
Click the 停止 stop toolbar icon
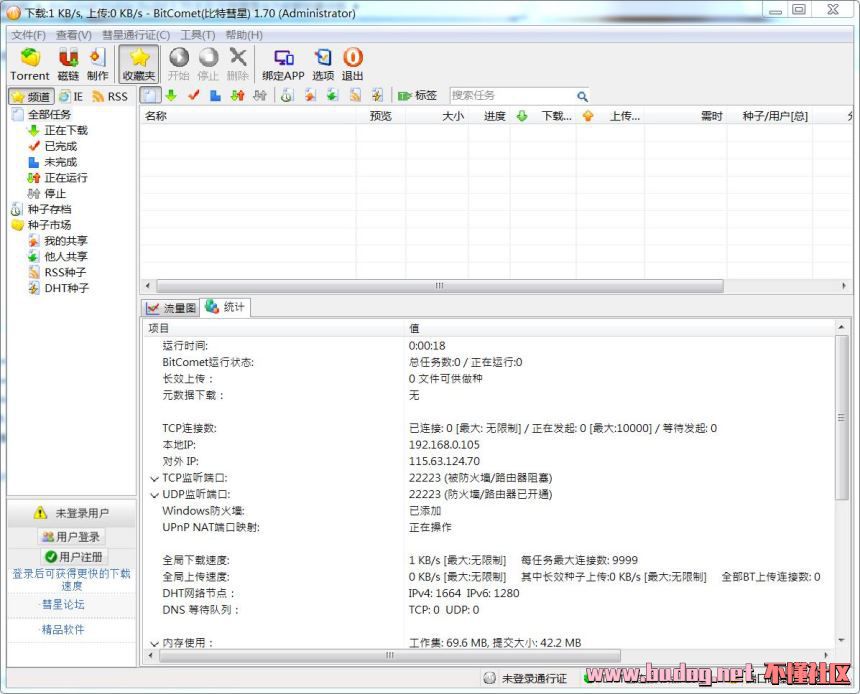click(208, 64)
